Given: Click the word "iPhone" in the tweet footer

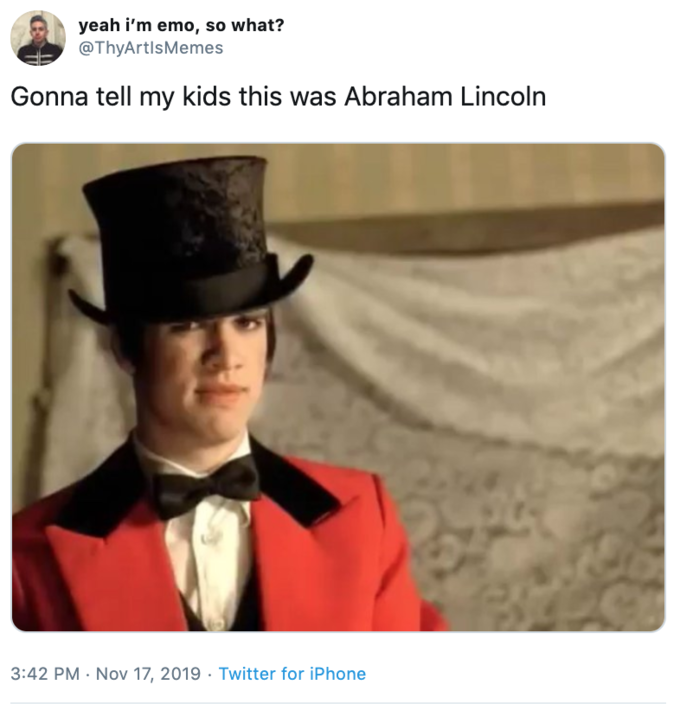Looking at the screenshot, I should (x=335, y=673).
